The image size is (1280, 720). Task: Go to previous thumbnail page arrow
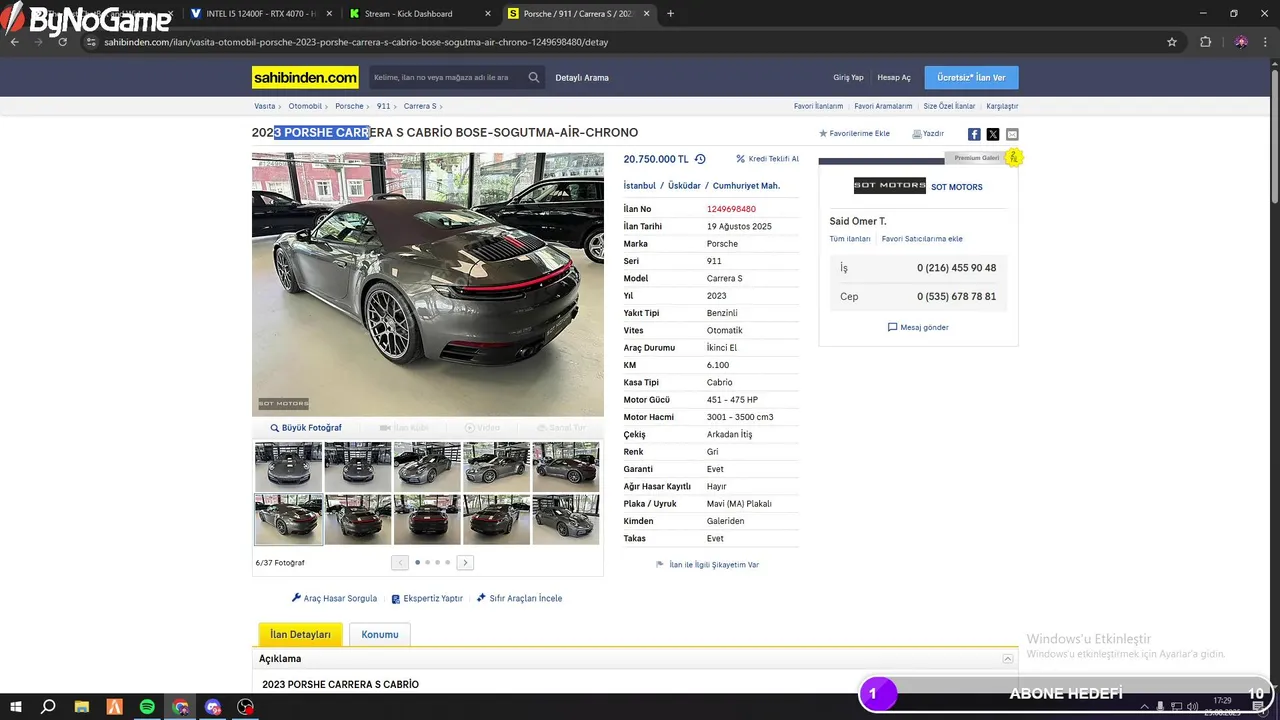[x=400, y=562]
